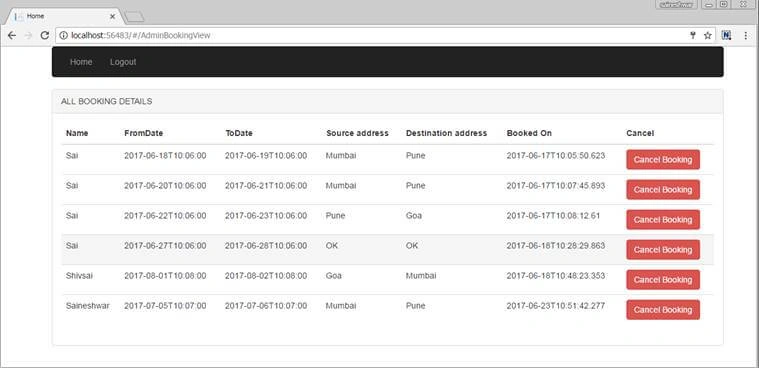Image resolution: width=759 pixels, height=368 pixels.
Task: Click booked-on value 2017-06-17T10:08:12.61
Action: 553,216
